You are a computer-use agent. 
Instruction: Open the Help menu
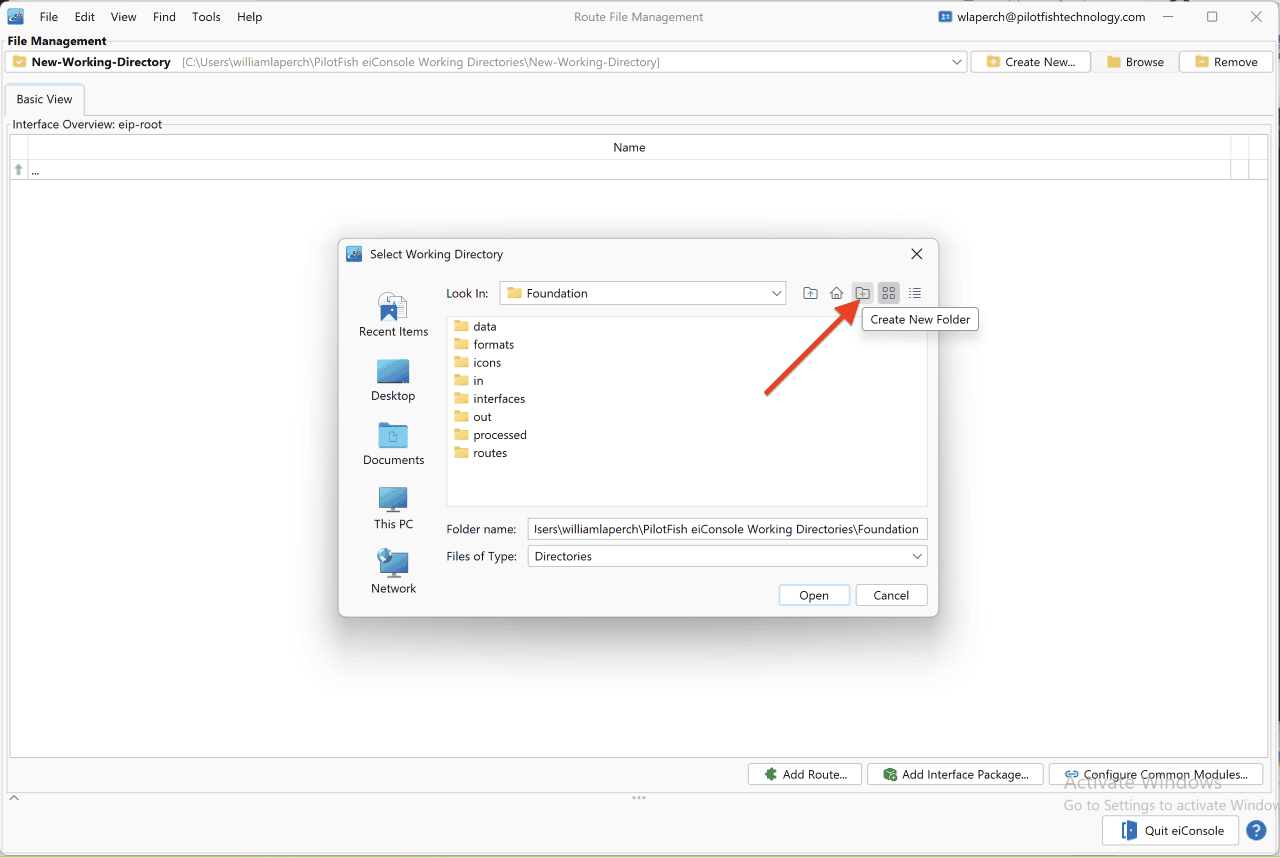(x=249, y=17)
